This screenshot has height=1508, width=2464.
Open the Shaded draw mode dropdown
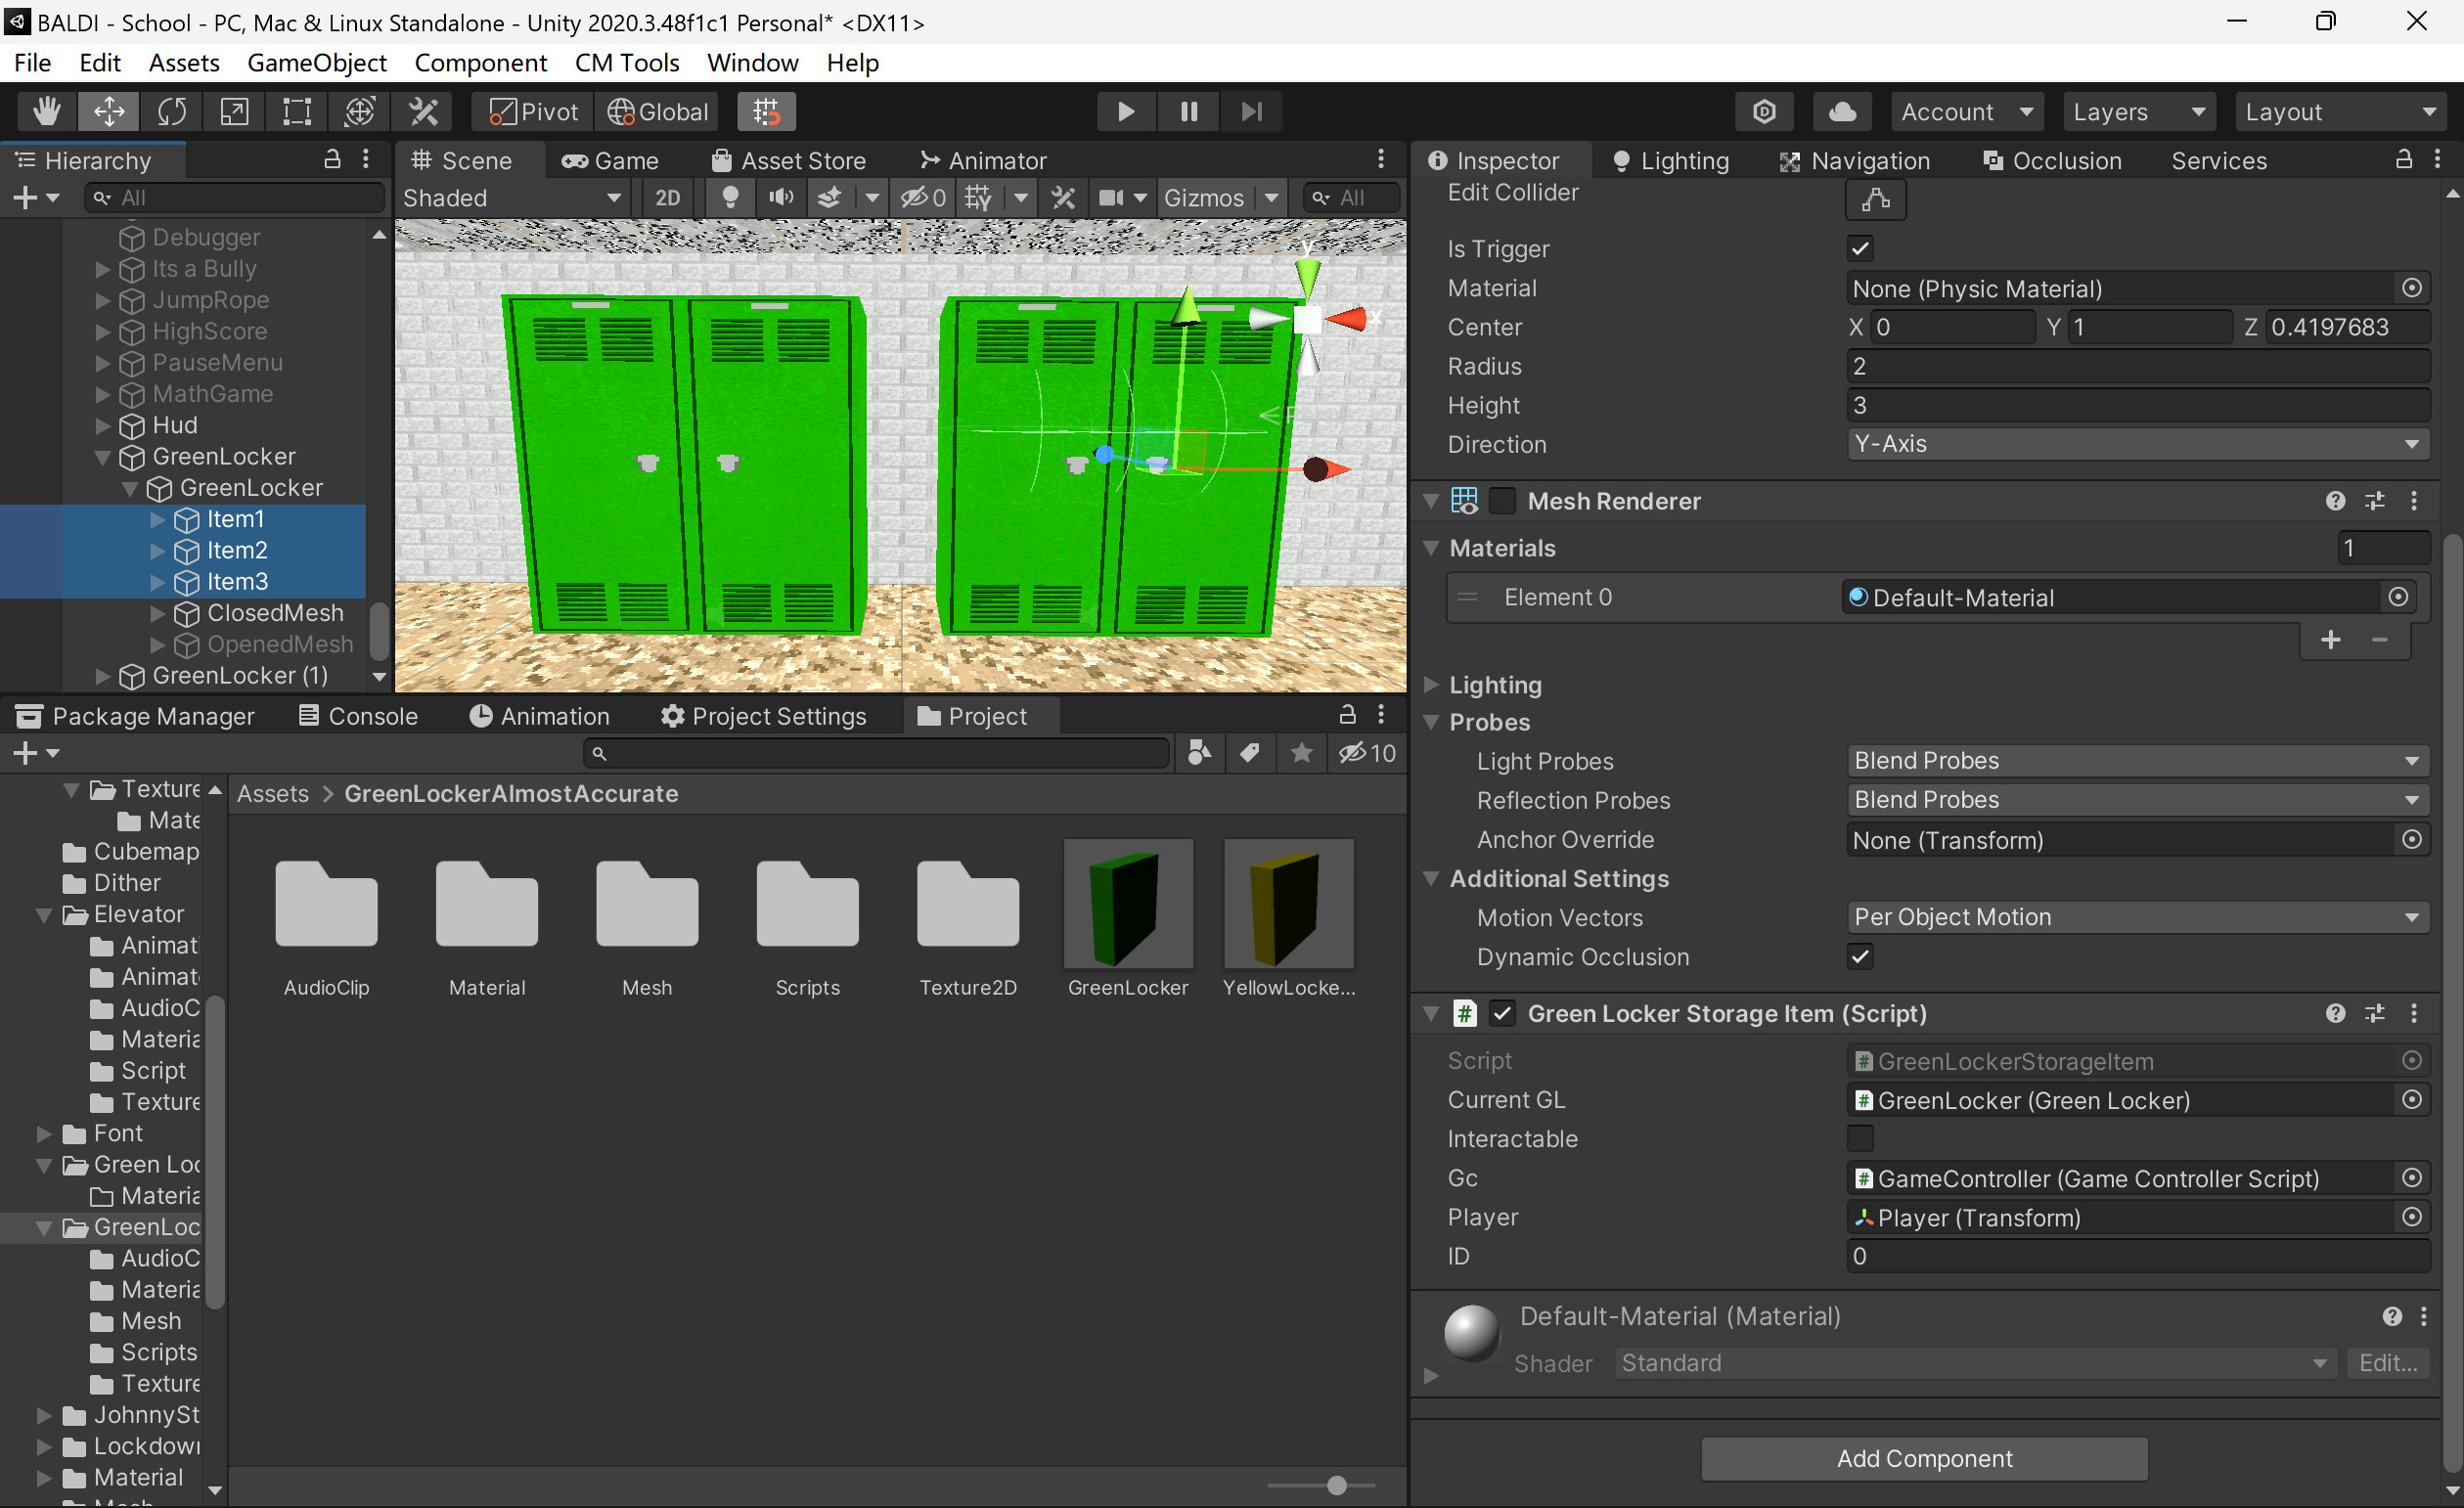512,197
